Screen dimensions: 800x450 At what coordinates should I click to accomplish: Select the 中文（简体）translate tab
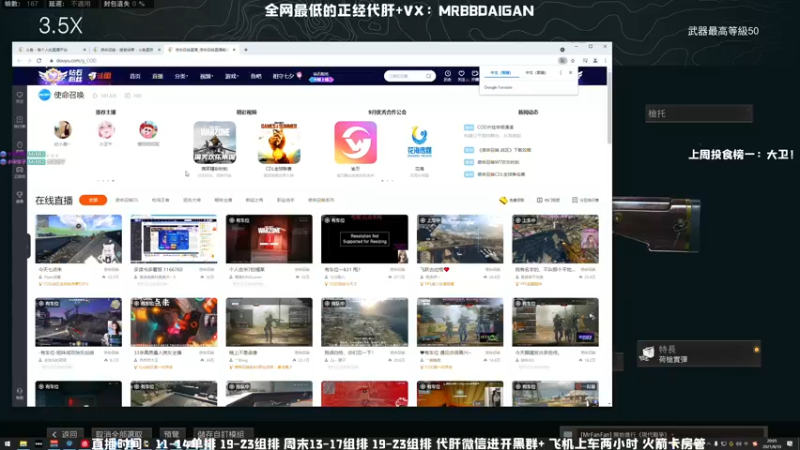point(501,72)
